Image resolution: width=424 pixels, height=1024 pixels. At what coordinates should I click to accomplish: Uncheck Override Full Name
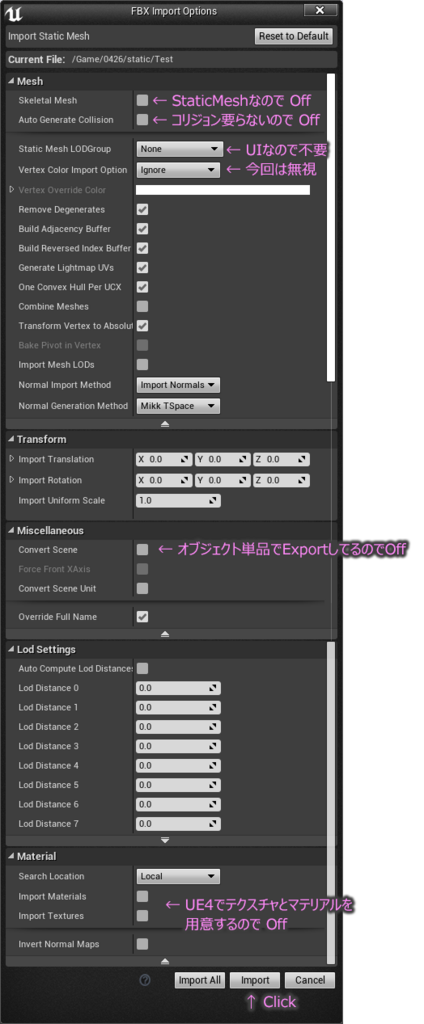[x=142, y=616]
